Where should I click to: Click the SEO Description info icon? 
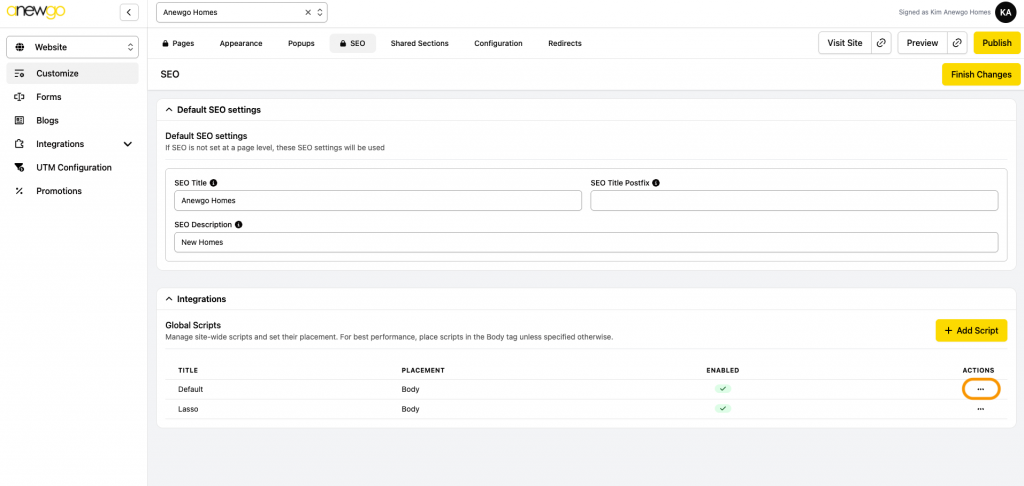[238, 225]
